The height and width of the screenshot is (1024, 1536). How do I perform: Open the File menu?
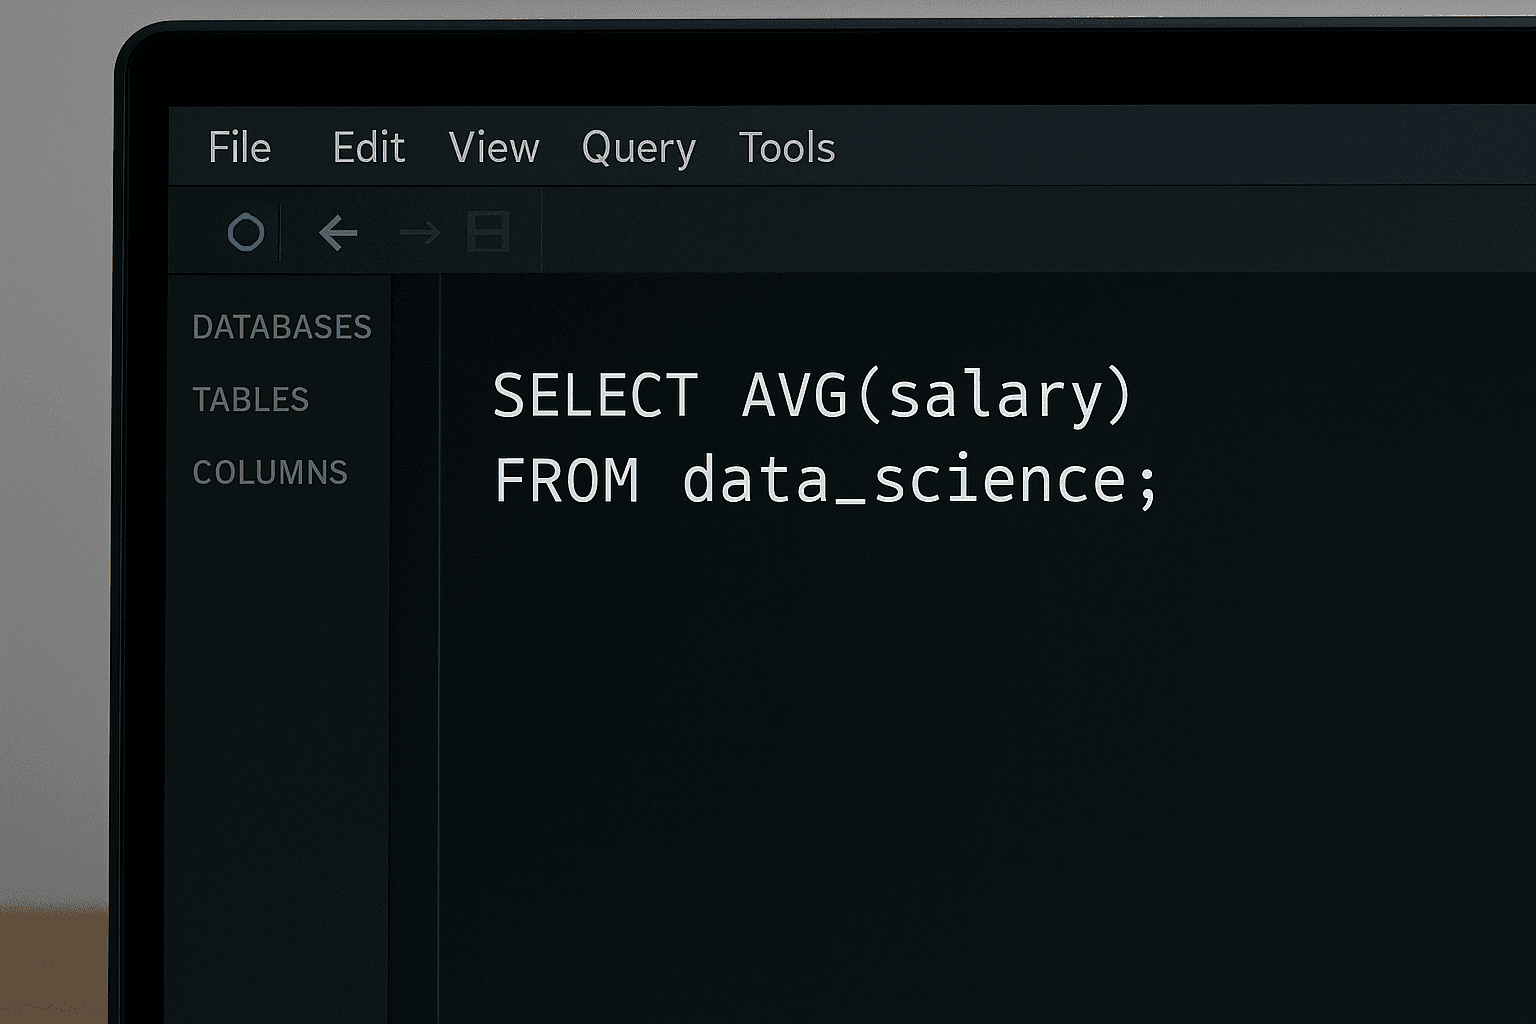point(239,147)
